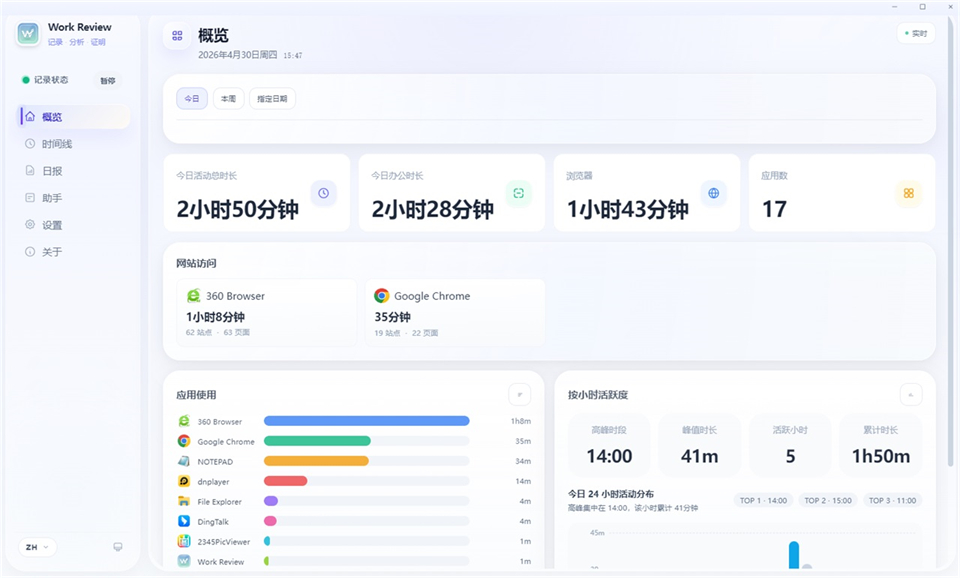Pause recording with the 暂停 button
960x578 pixels.
coord(108,81)
